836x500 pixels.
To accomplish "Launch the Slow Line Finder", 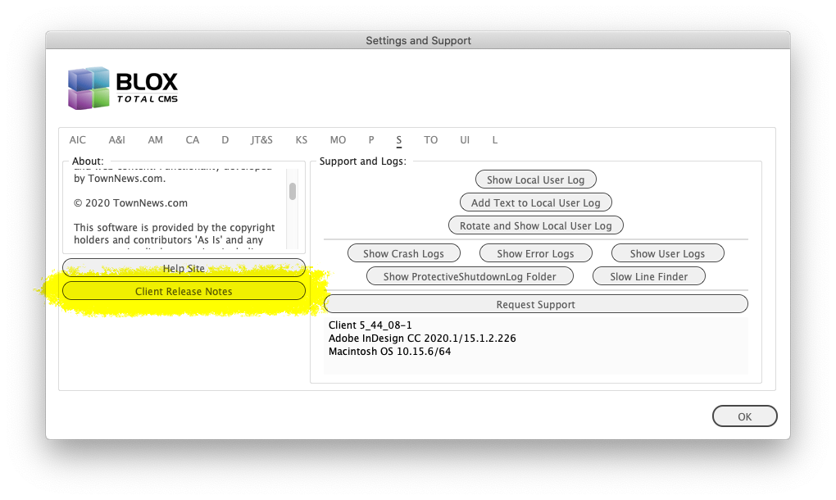I will (x=649, y=276).
